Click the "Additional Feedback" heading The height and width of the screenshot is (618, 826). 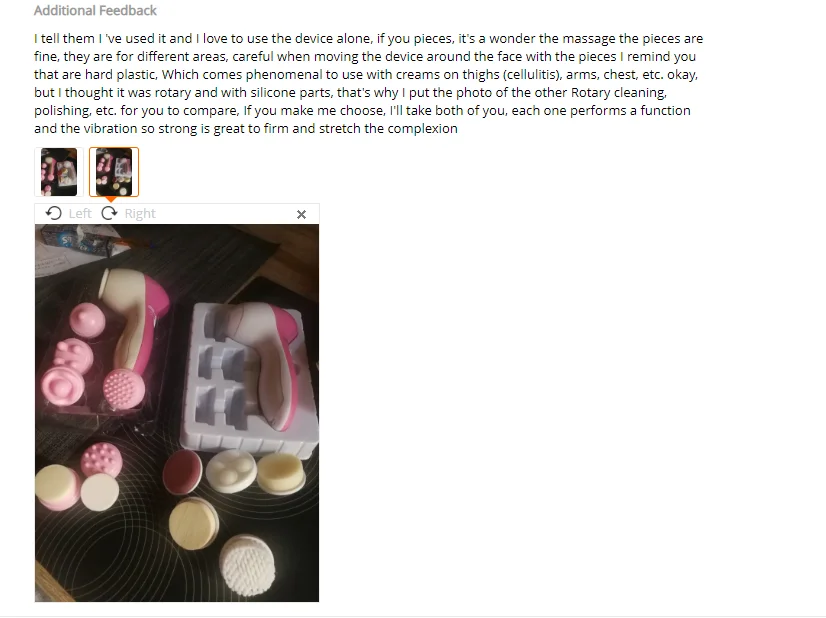95,11
